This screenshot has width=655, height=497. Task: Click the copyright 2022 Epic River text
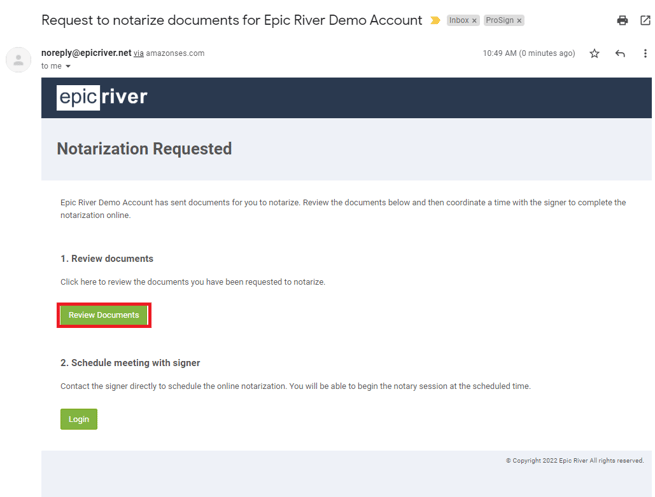[x=574, y=460]
